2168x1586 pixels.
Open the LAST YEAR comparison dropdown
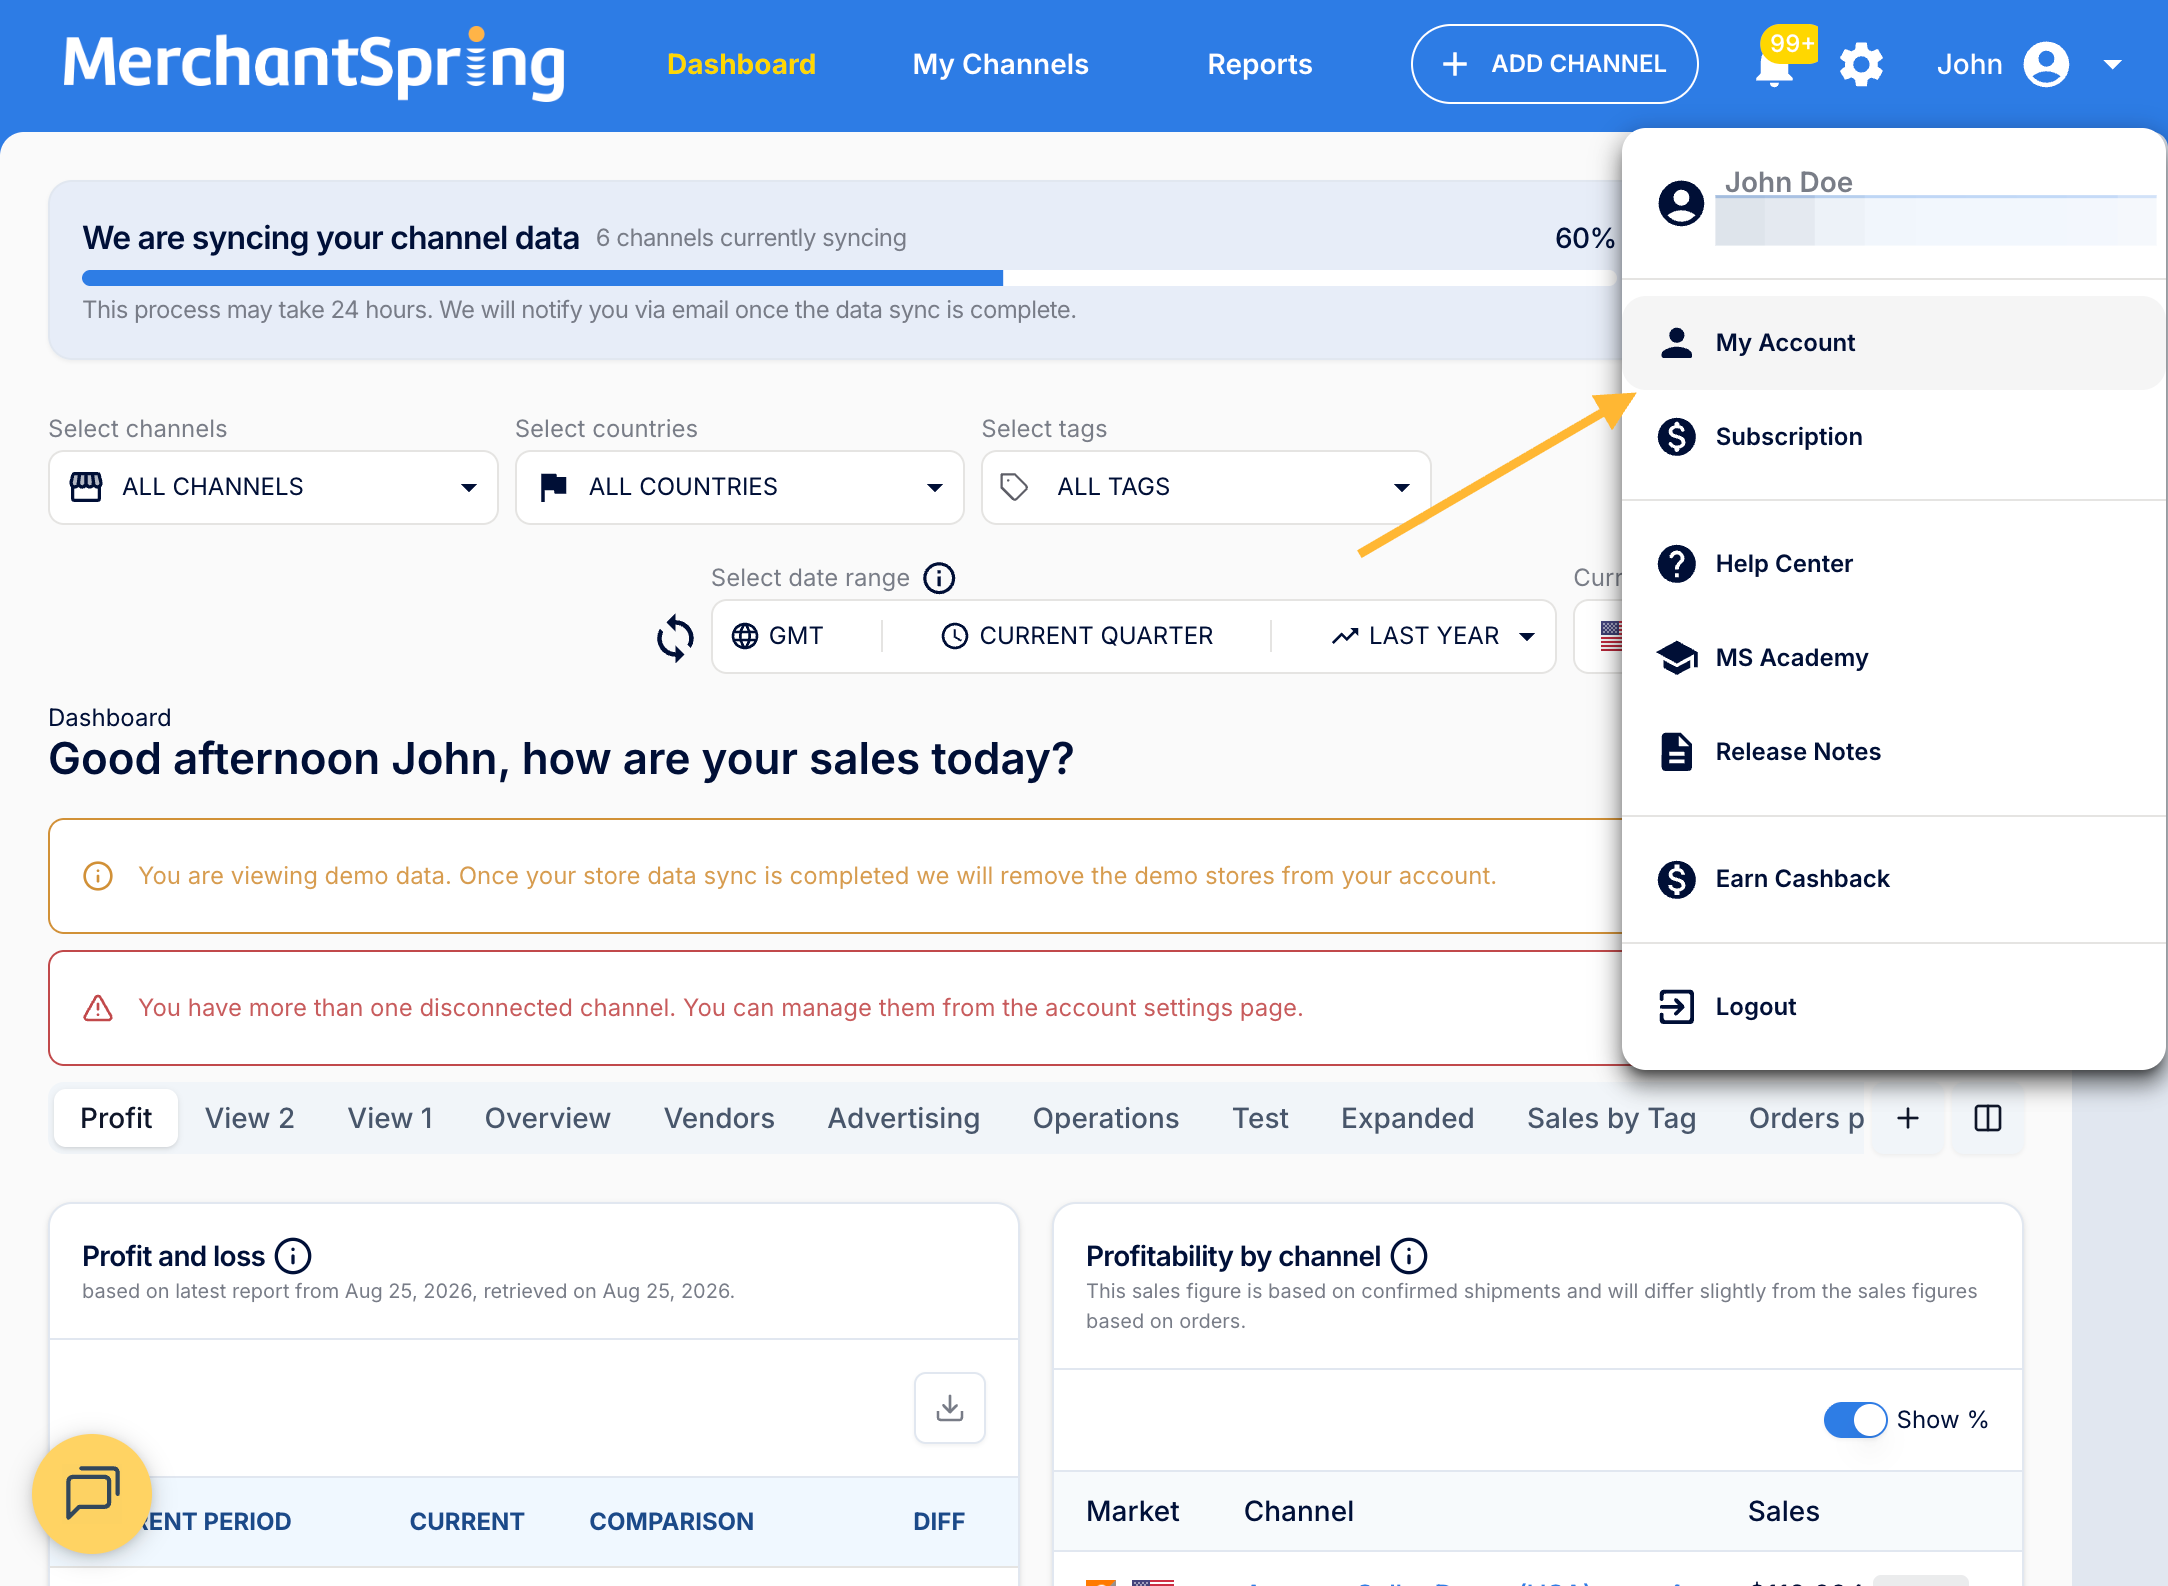[x=1433, y=636]
